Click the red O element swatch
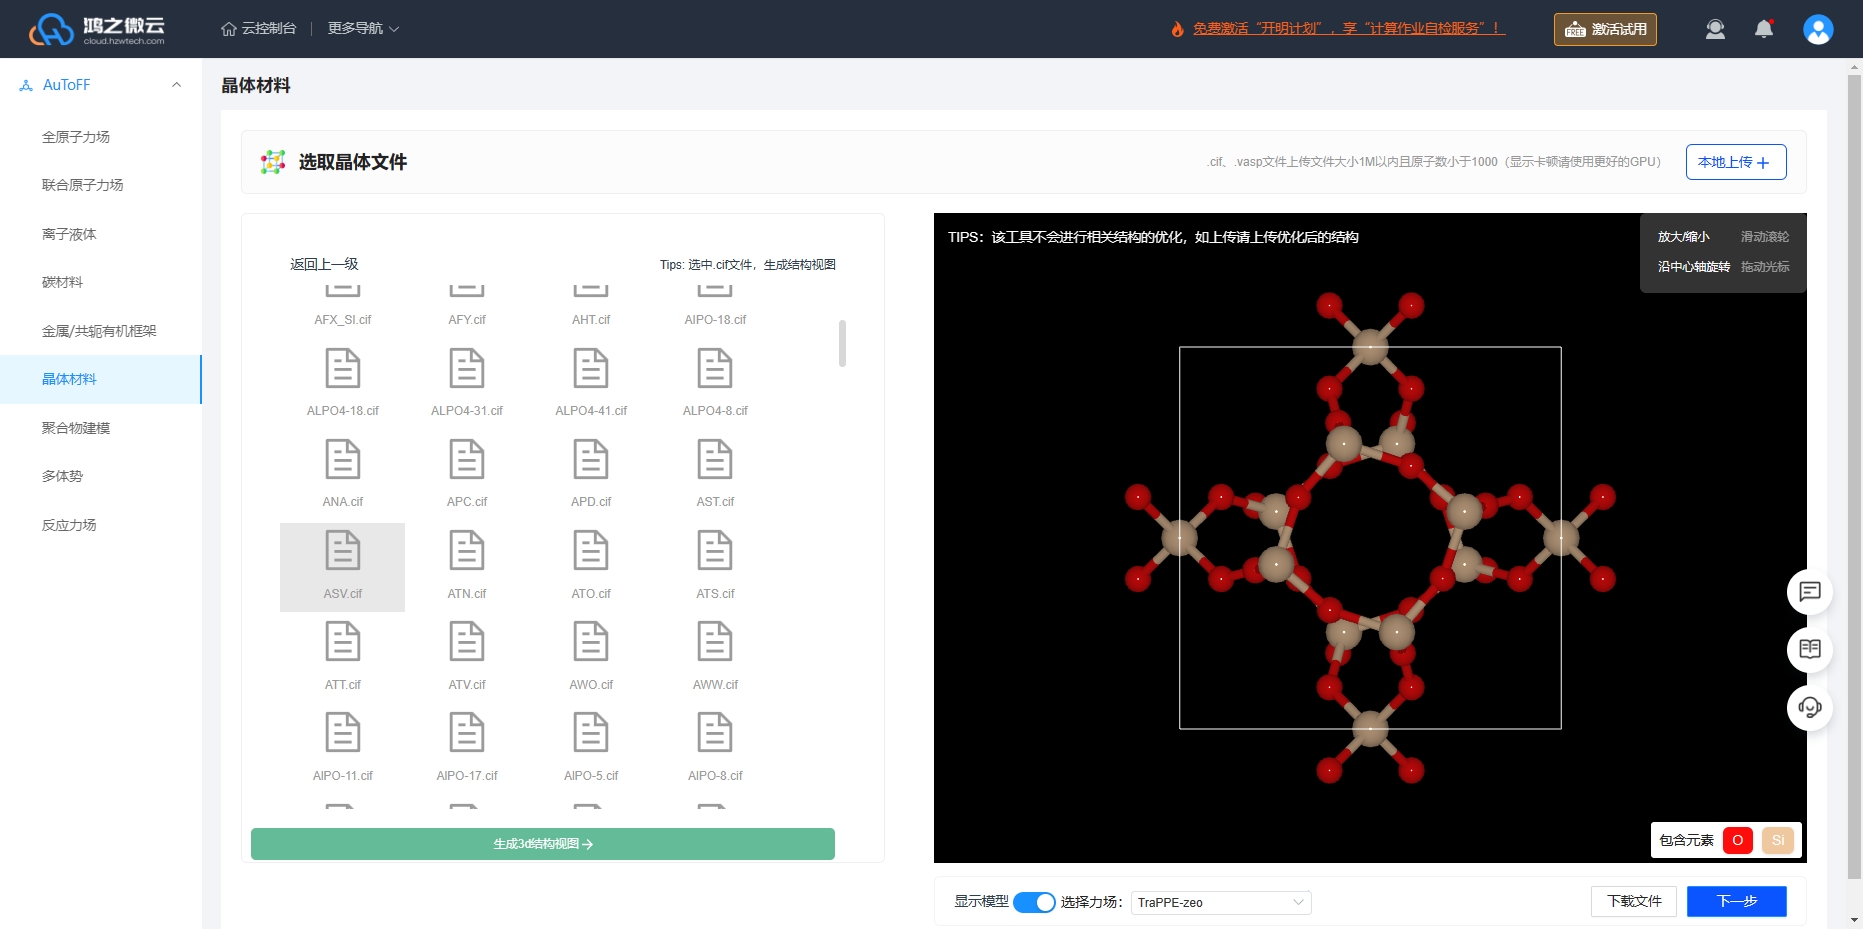This screenshot has height=929, width=1863. tap(1738, 840)
